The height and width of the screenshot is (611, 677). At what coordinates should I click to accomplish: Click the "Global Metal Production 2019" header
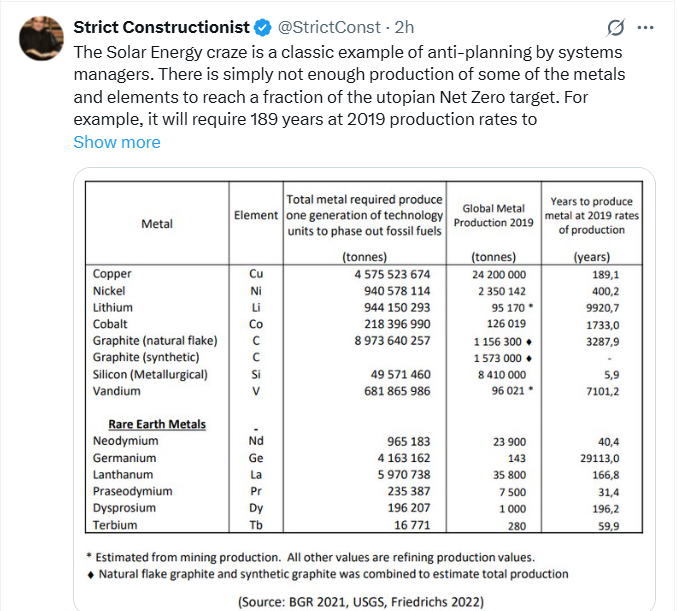[494, 215]
